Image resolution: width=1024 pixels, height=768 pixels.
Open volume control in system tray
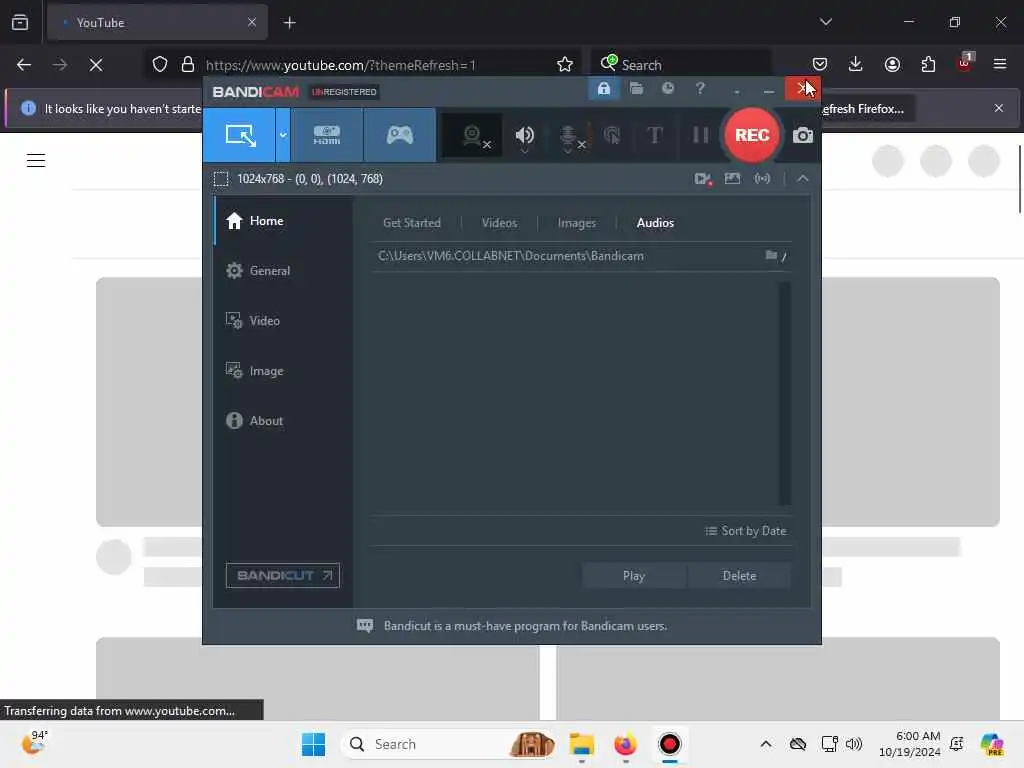click(x=854, y=744)
